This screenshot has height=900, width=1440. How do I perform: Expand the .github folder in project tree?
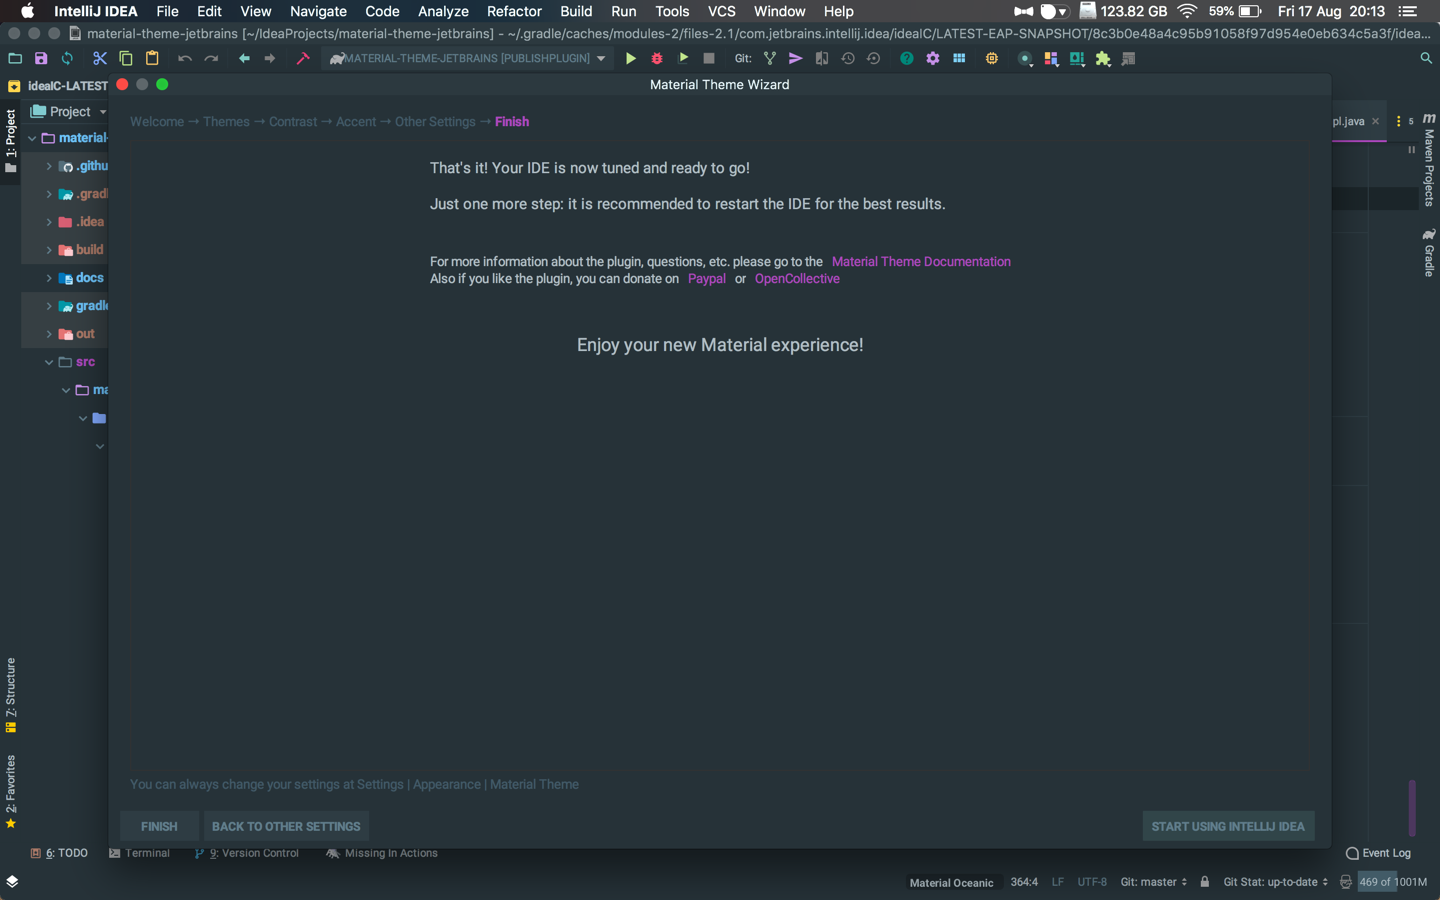(49, 166)
